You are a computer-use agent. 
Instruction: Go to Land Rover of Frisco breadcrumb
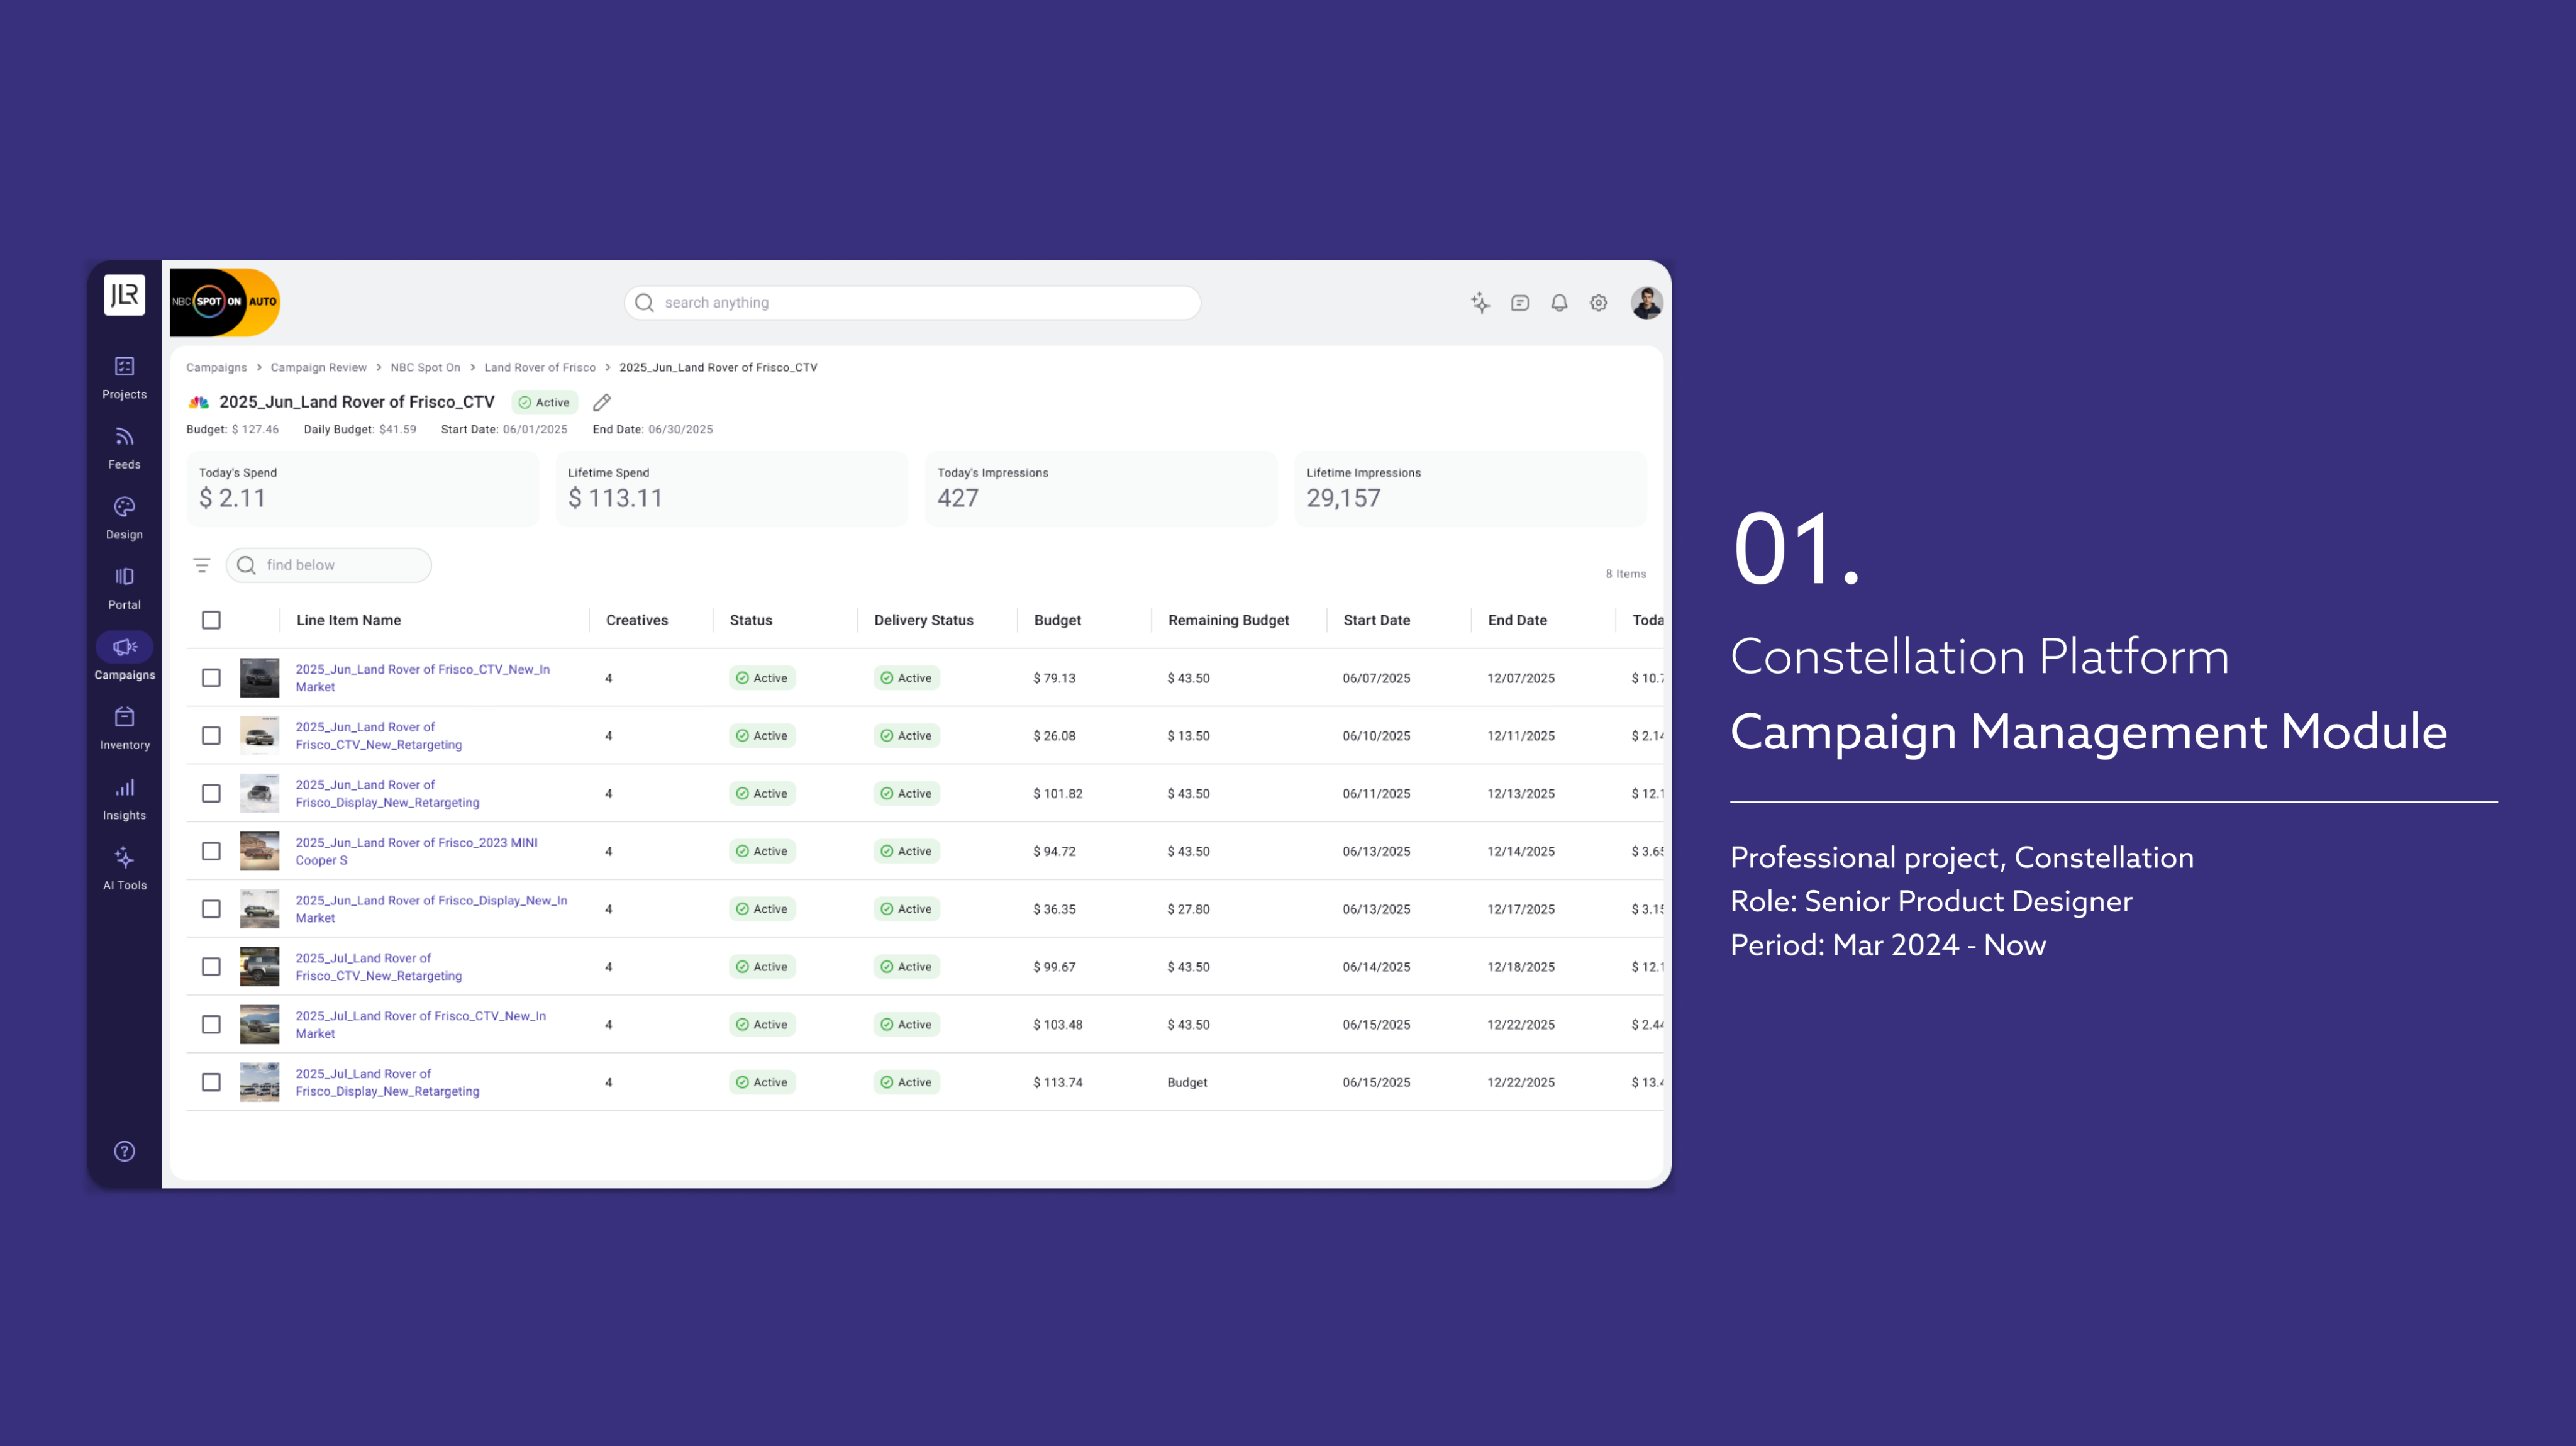(x=539, y=367)
